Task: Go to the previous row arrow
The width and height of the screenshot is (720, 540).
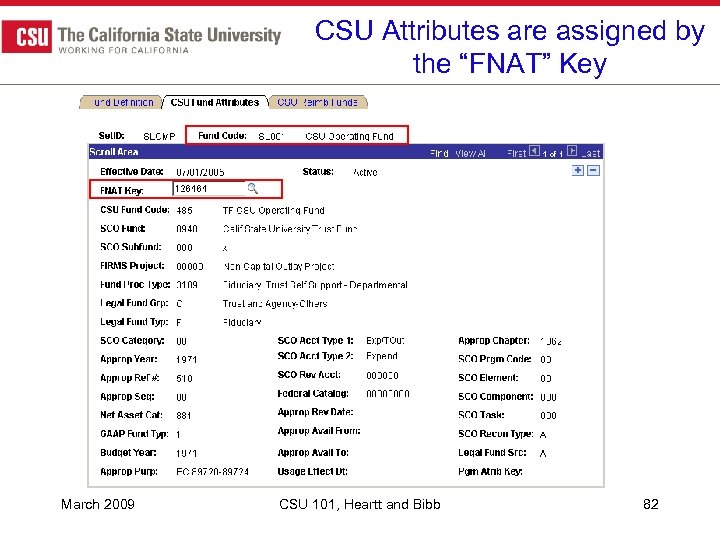Action: [x=534, y=151]
